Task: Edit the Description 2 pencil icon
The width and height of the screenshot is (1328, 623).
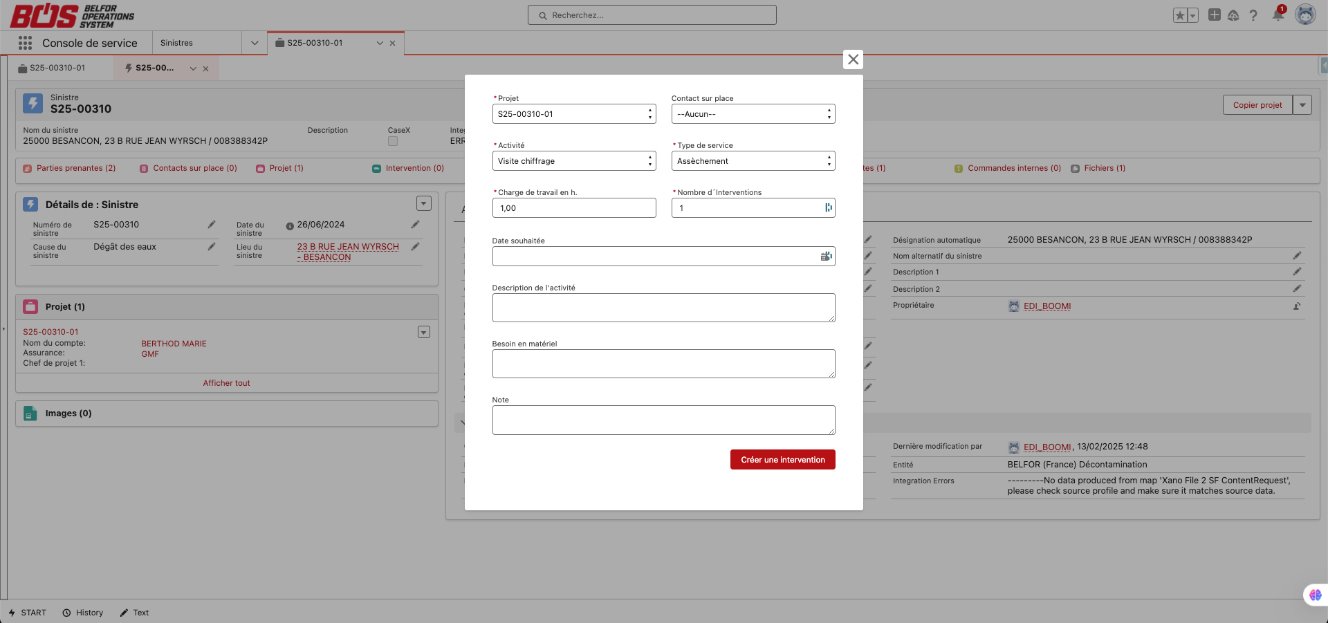Action: [1297, 289]
